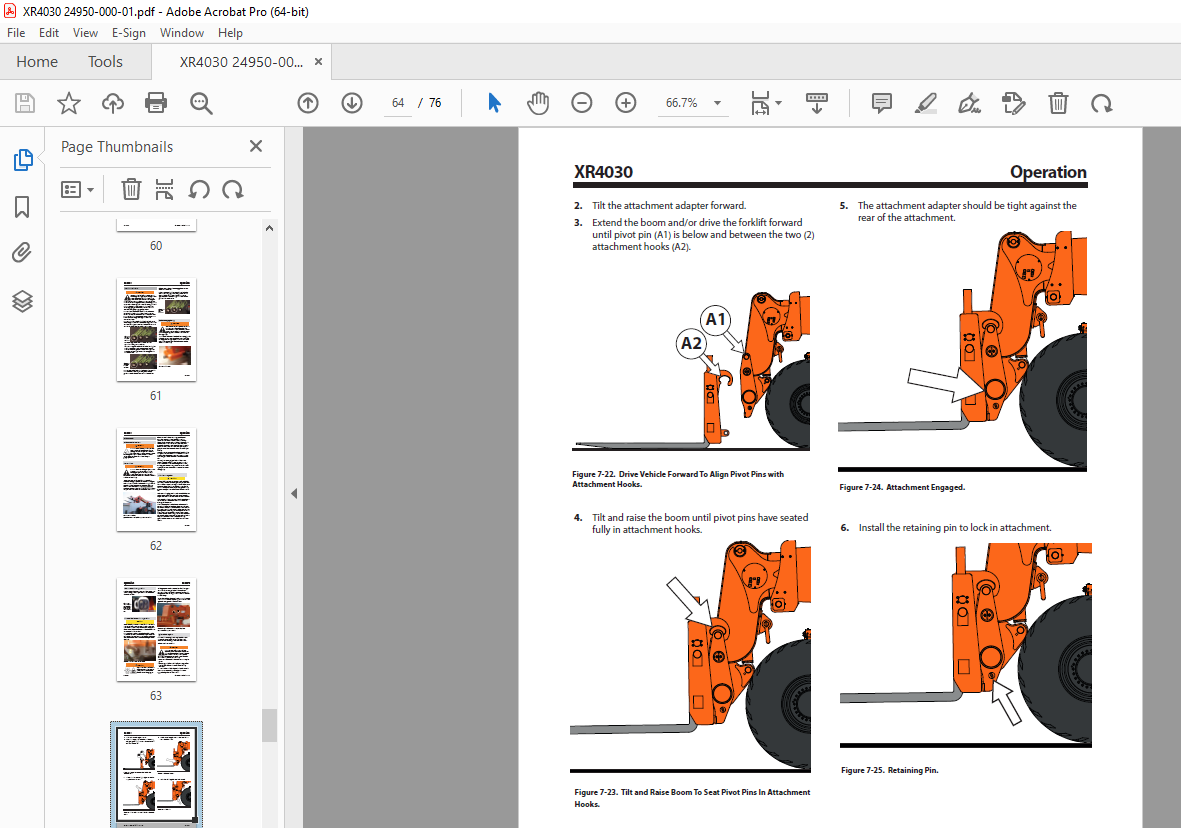Image resolution: width=1181 pixels, height=828 pixels.
Task: Expand the fit page options arrow
Action: click(x=779, y=103)
